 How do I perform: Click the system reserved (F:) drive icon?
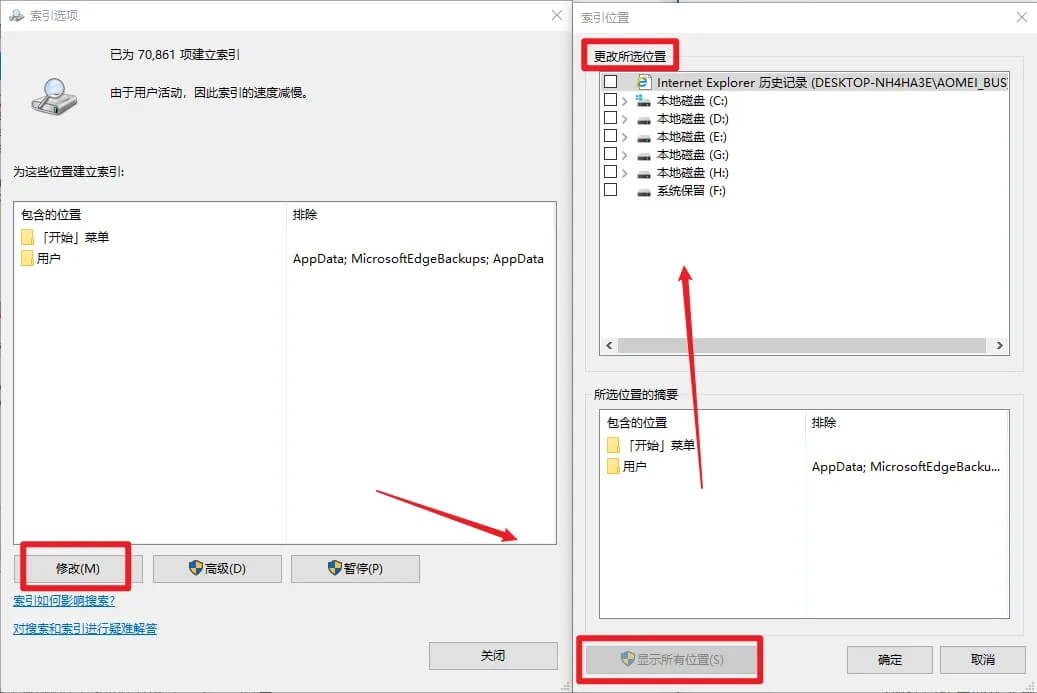(x=644, y=191)
